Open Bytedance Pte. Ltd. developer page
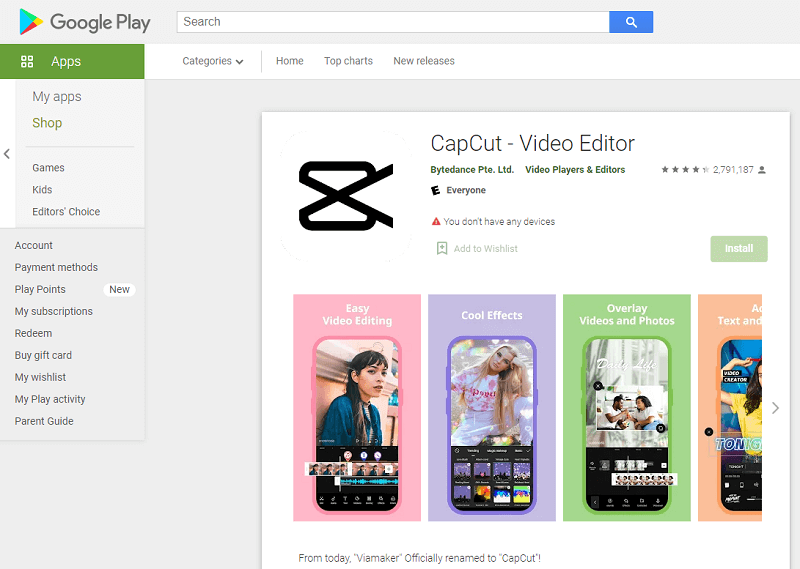Viewport: 800px width, 569px height. pos(472,169)
